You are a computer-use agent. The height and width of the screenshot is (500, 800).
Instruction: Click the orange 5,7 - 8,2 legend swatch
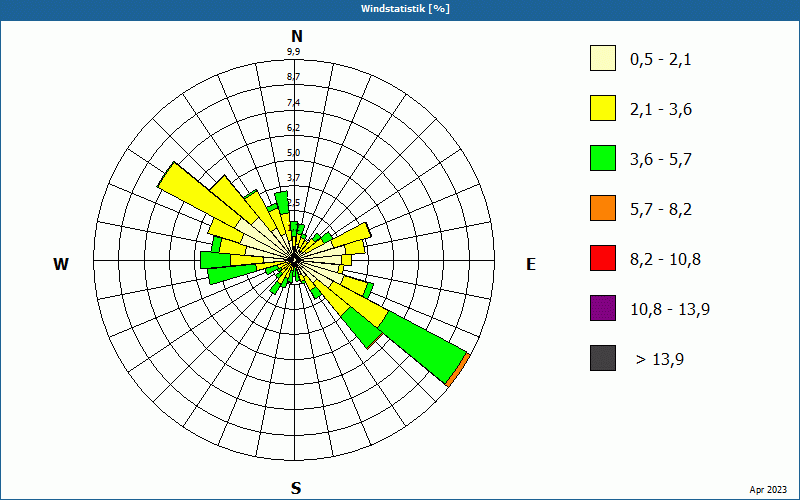[x=603, y=208]
